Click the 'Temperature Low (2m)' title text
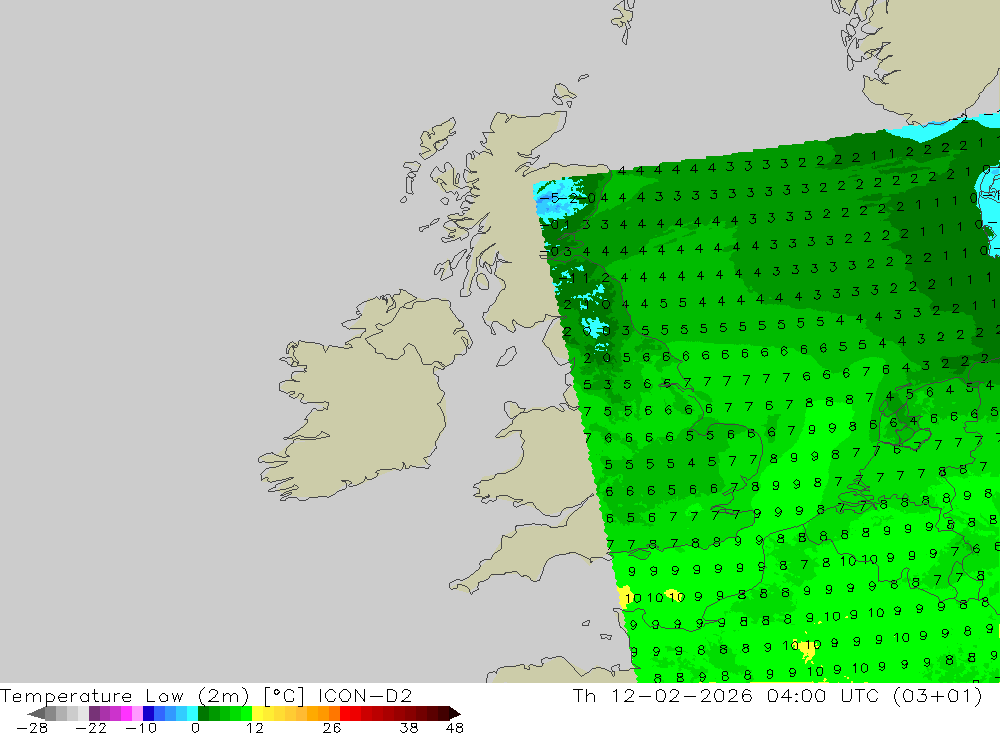1000x733 pixels. coord(124,695)
